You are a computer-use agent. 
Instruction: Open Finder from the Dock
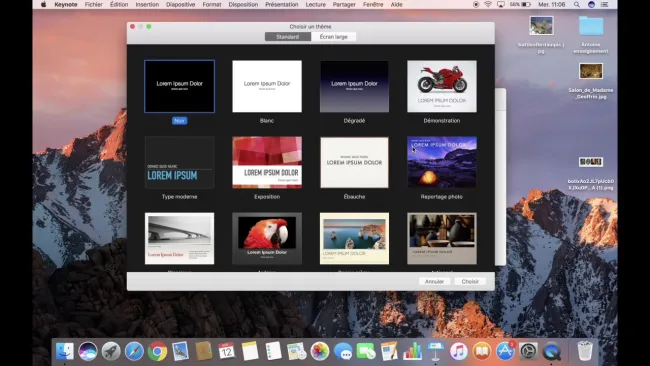coord(65,351)
